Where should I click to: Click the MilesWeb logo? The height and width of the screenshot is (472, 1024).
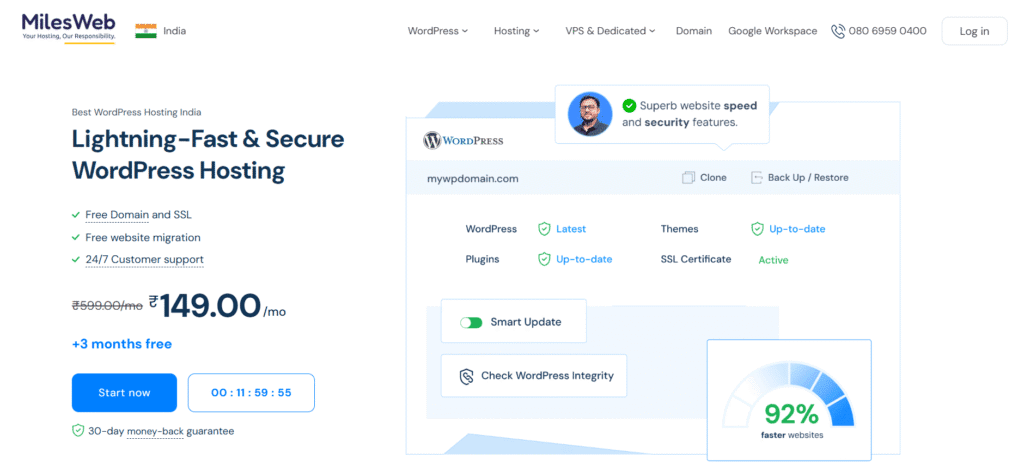[68, 28]
